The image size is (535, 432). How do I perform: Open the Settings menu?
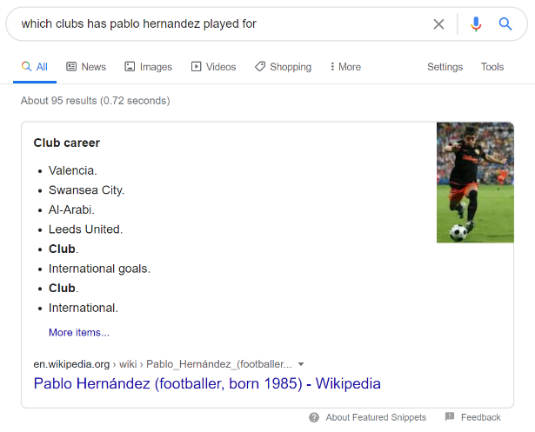coord(445,67)
